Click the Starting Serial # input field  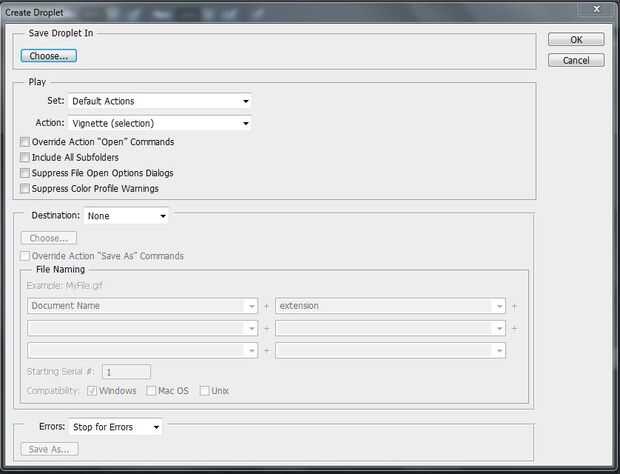[126, 372]
